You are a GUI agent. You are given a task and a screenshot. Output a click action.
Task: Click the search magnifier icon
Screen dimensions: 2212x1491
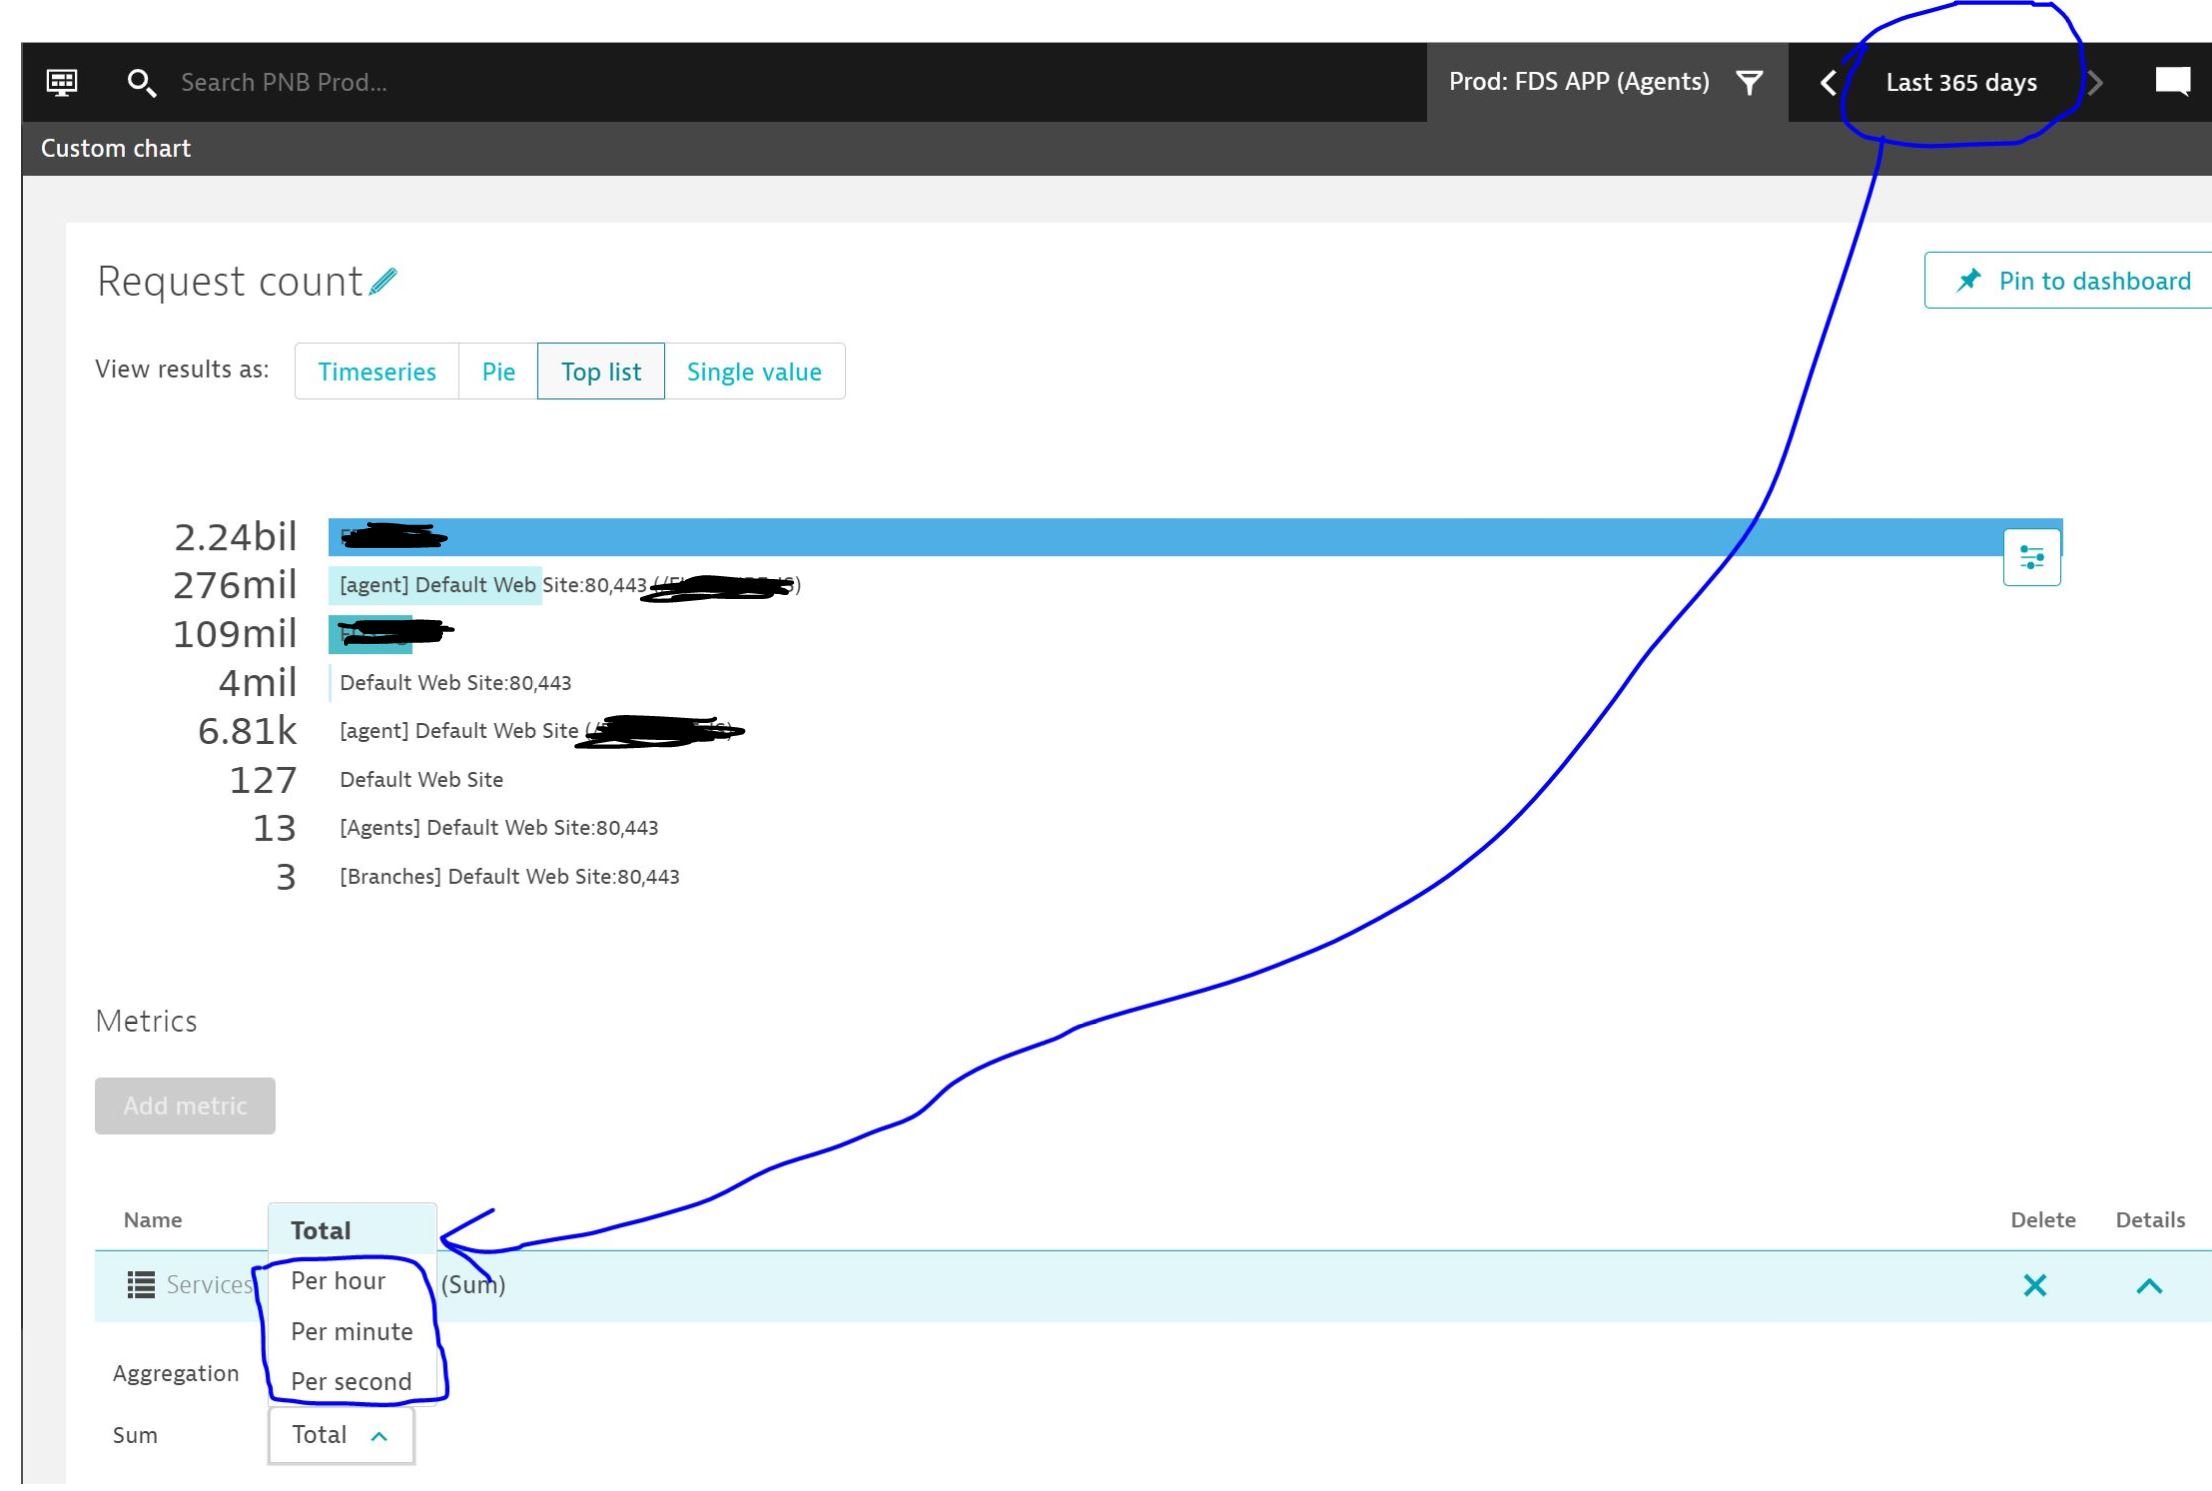141,82
